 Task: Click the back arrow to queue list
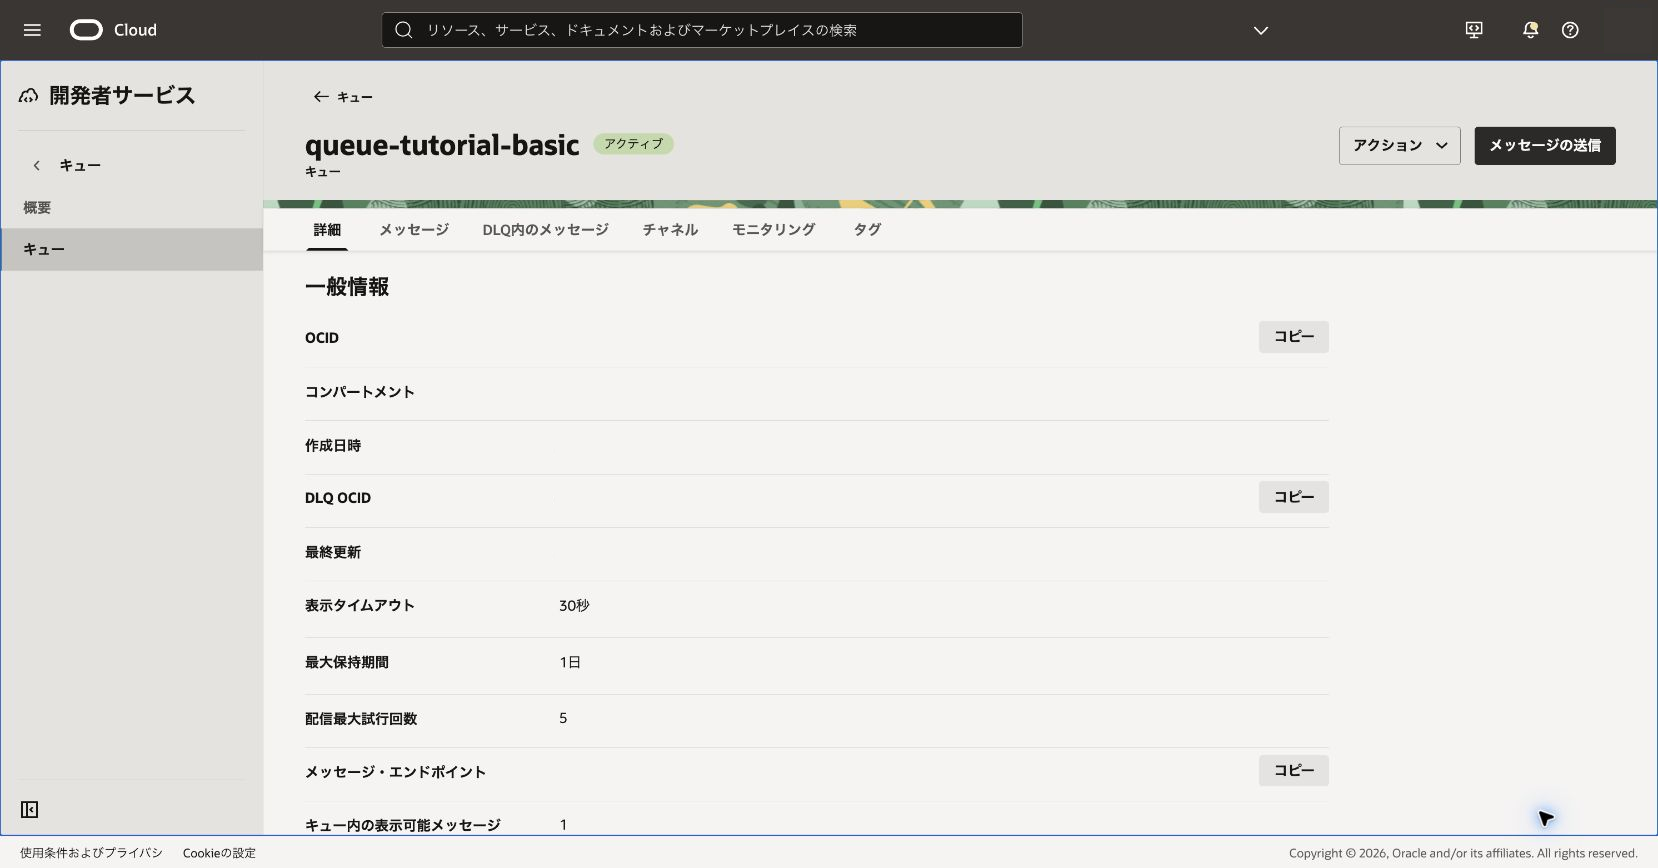coord(321,97)
